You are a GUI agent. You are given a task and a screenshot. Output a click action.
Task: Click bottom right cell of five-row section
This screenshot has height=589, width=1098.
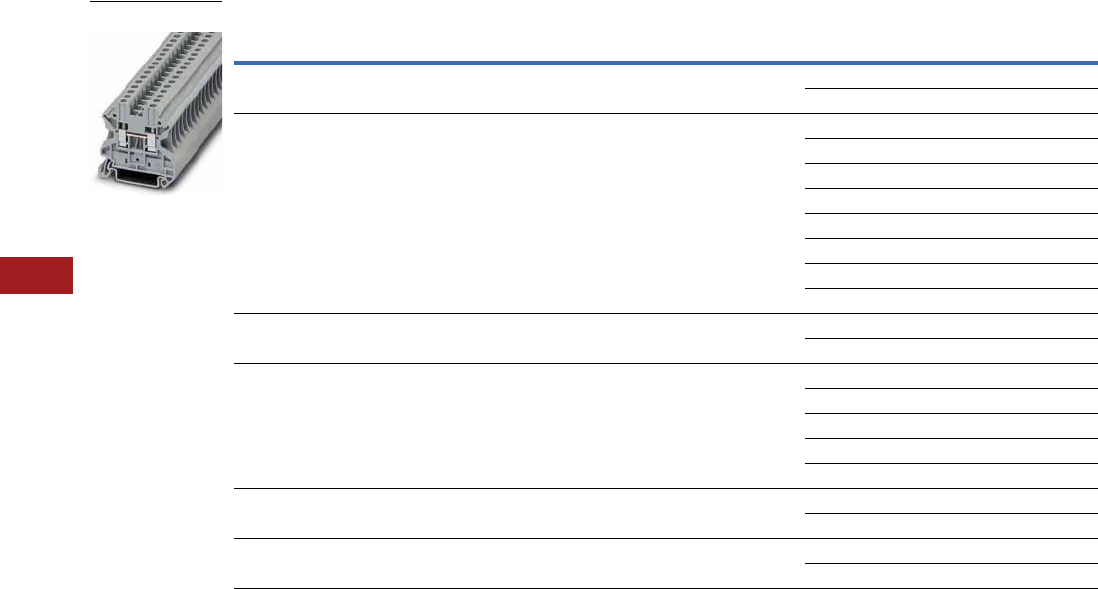pos(948,476)
